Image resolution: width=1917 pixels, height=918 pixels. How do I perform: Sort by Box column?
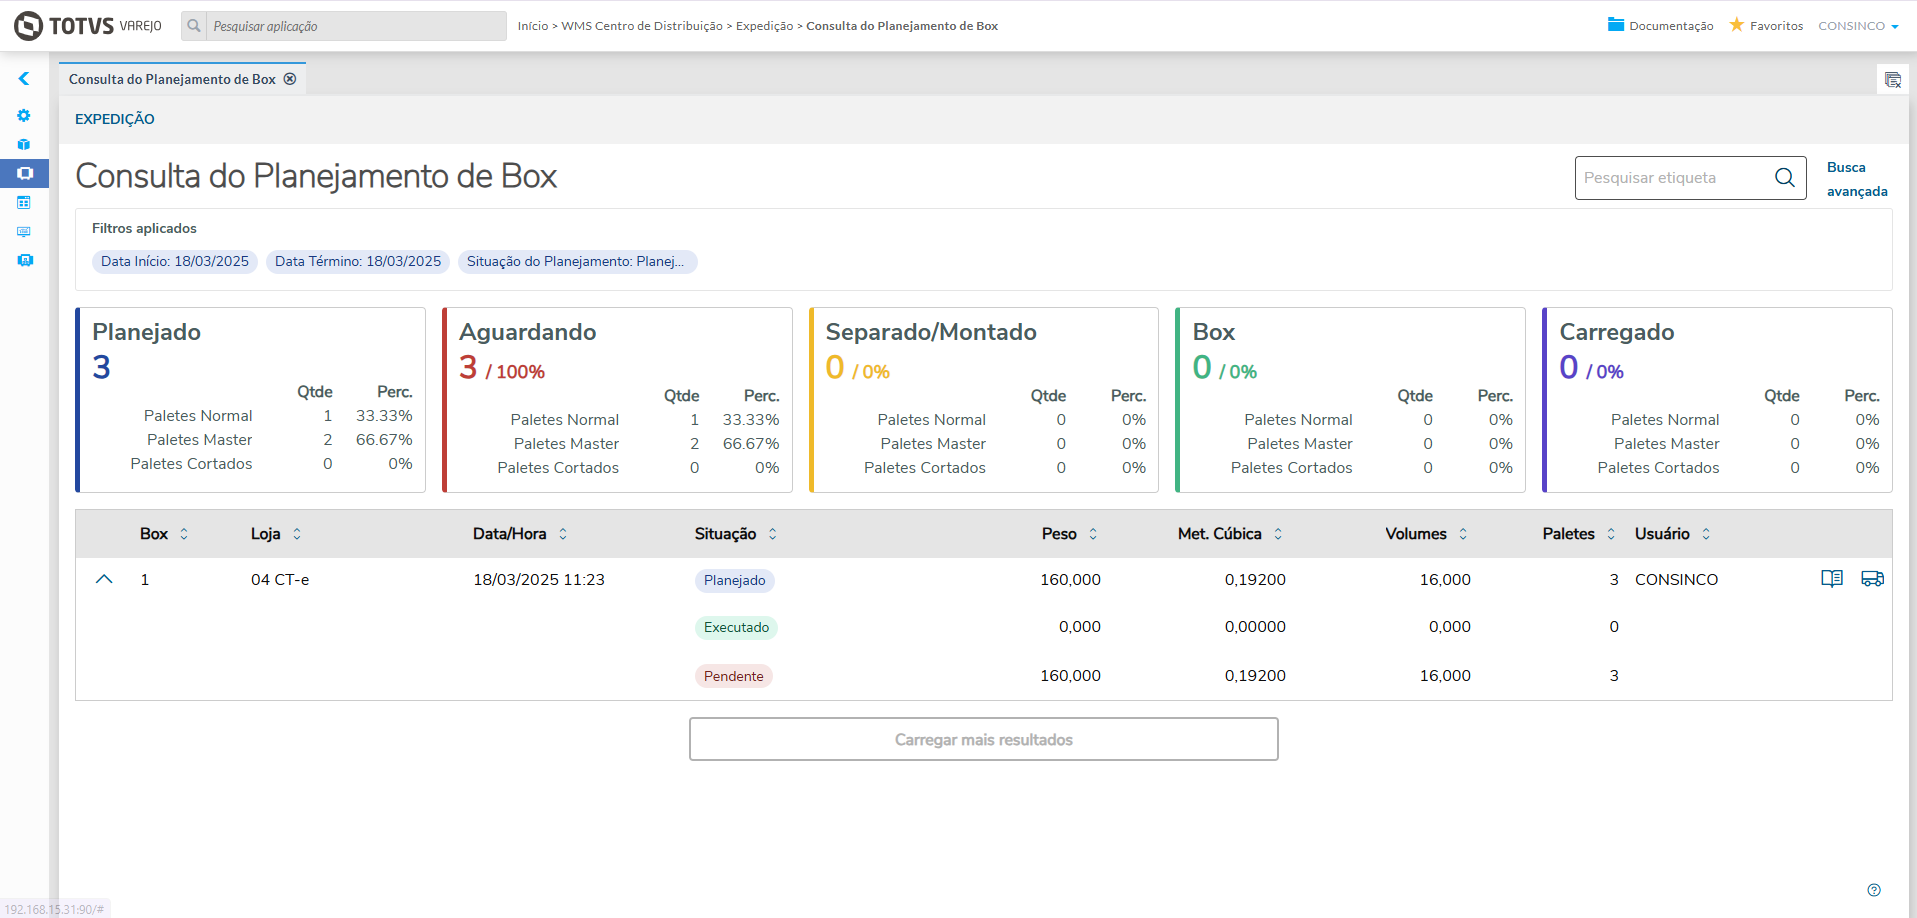click(184, 534)
